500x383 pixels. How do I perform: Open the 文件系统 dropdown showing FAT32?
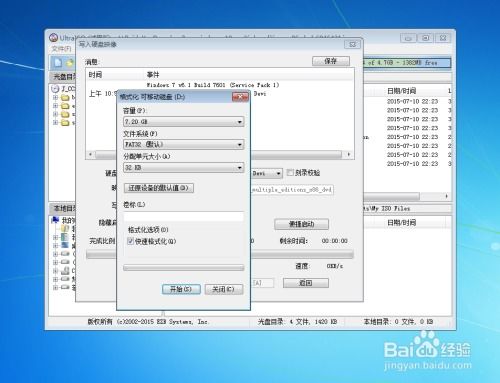coord(184,144)
